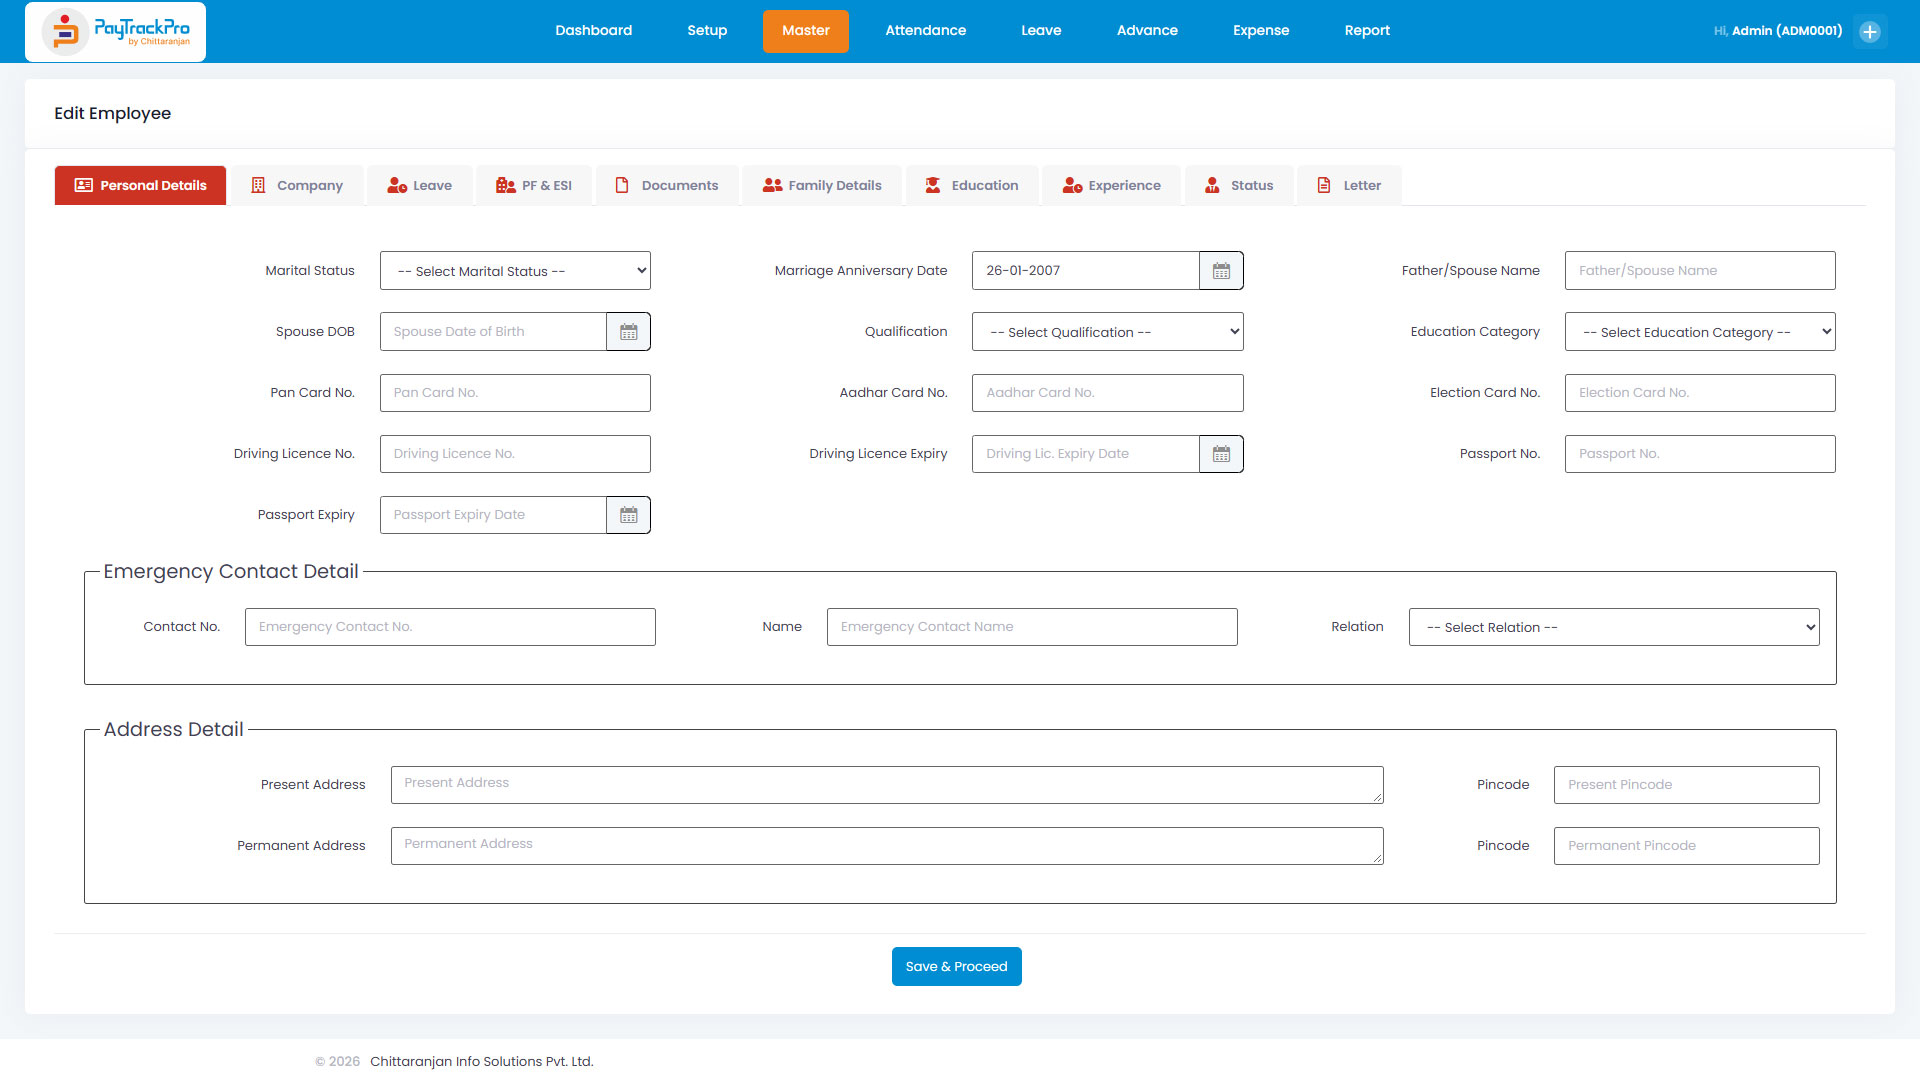1920x1085 pixels.
Task: Open the Attendance menu
Action: point(926,31)
